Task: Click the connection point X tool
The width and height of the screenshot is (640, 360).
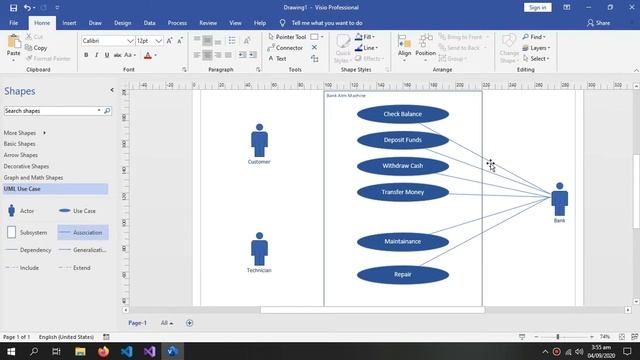Action: point(314,47)
